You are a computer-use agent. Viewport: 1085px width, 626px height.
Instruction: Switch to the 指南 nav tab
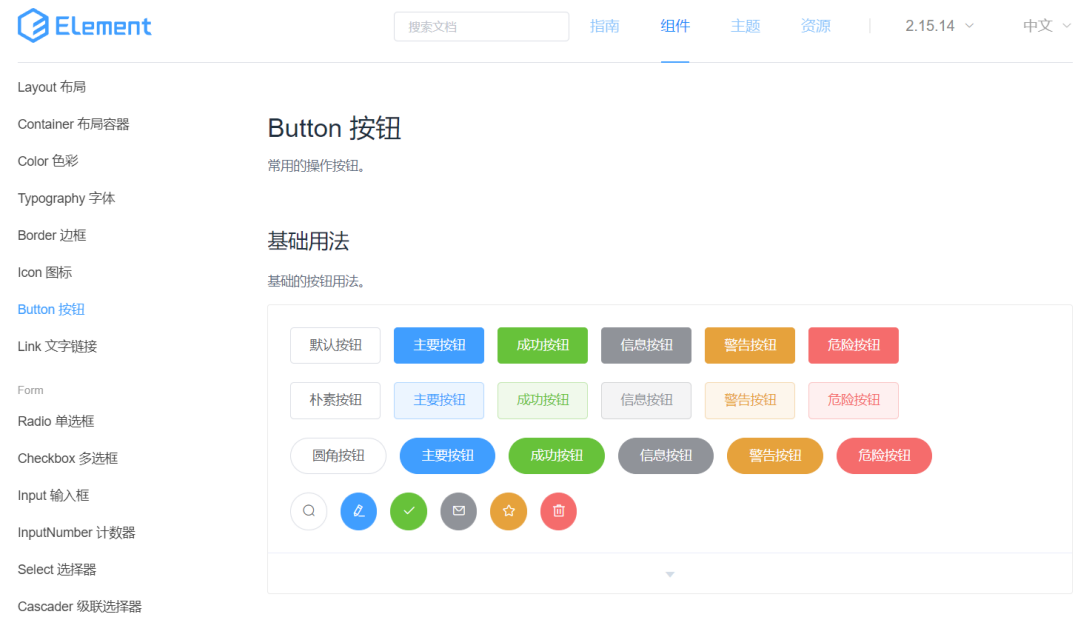coord(605,26)
